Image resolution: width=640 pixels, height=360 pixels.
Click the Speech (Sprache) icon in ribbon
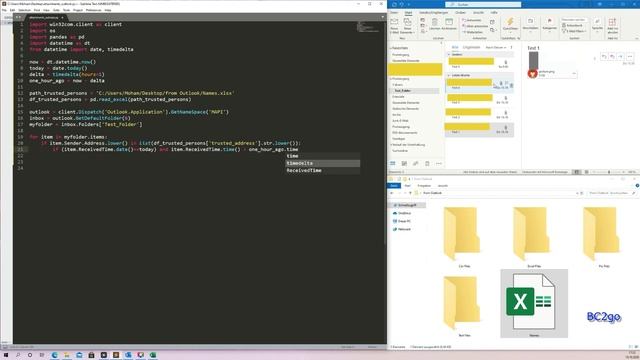tap(597, 21)
